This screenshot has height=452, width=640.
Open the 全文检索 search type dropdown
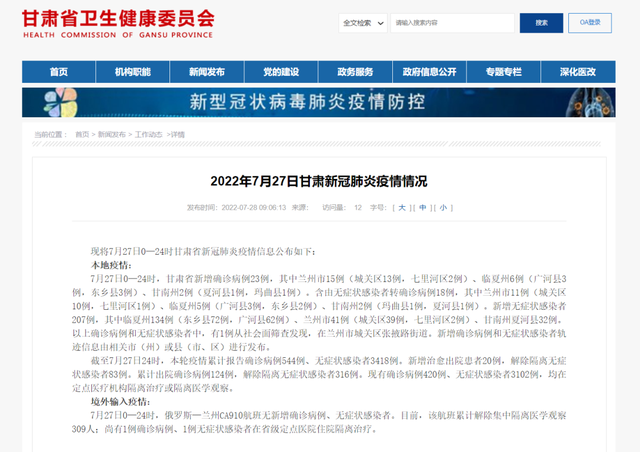click(x=360, y=21)
